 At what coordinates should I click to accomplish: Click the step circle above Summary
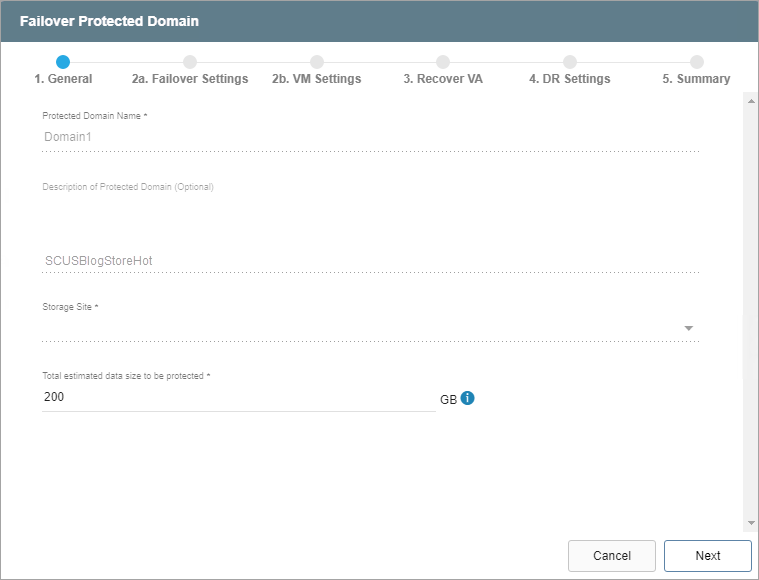coord(697,62)
